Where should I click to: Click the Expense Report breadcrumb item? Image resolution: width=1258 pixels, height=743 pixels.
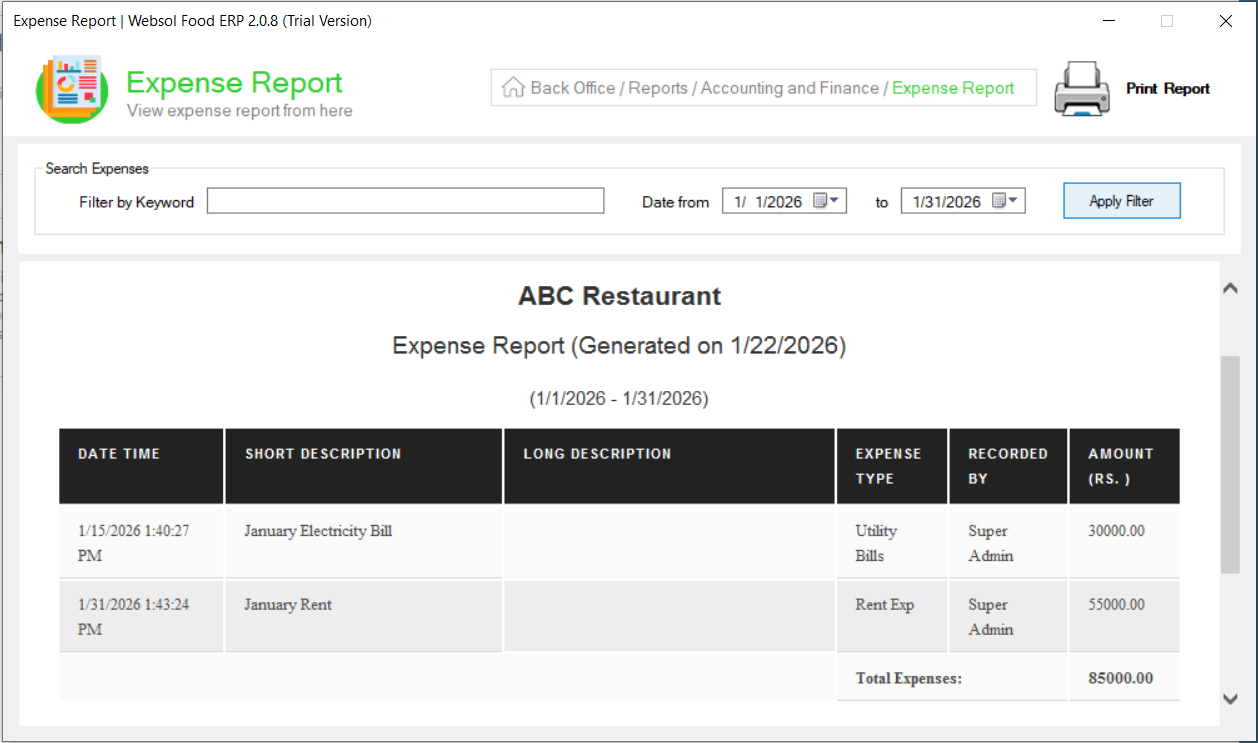[x=952, y=88]
